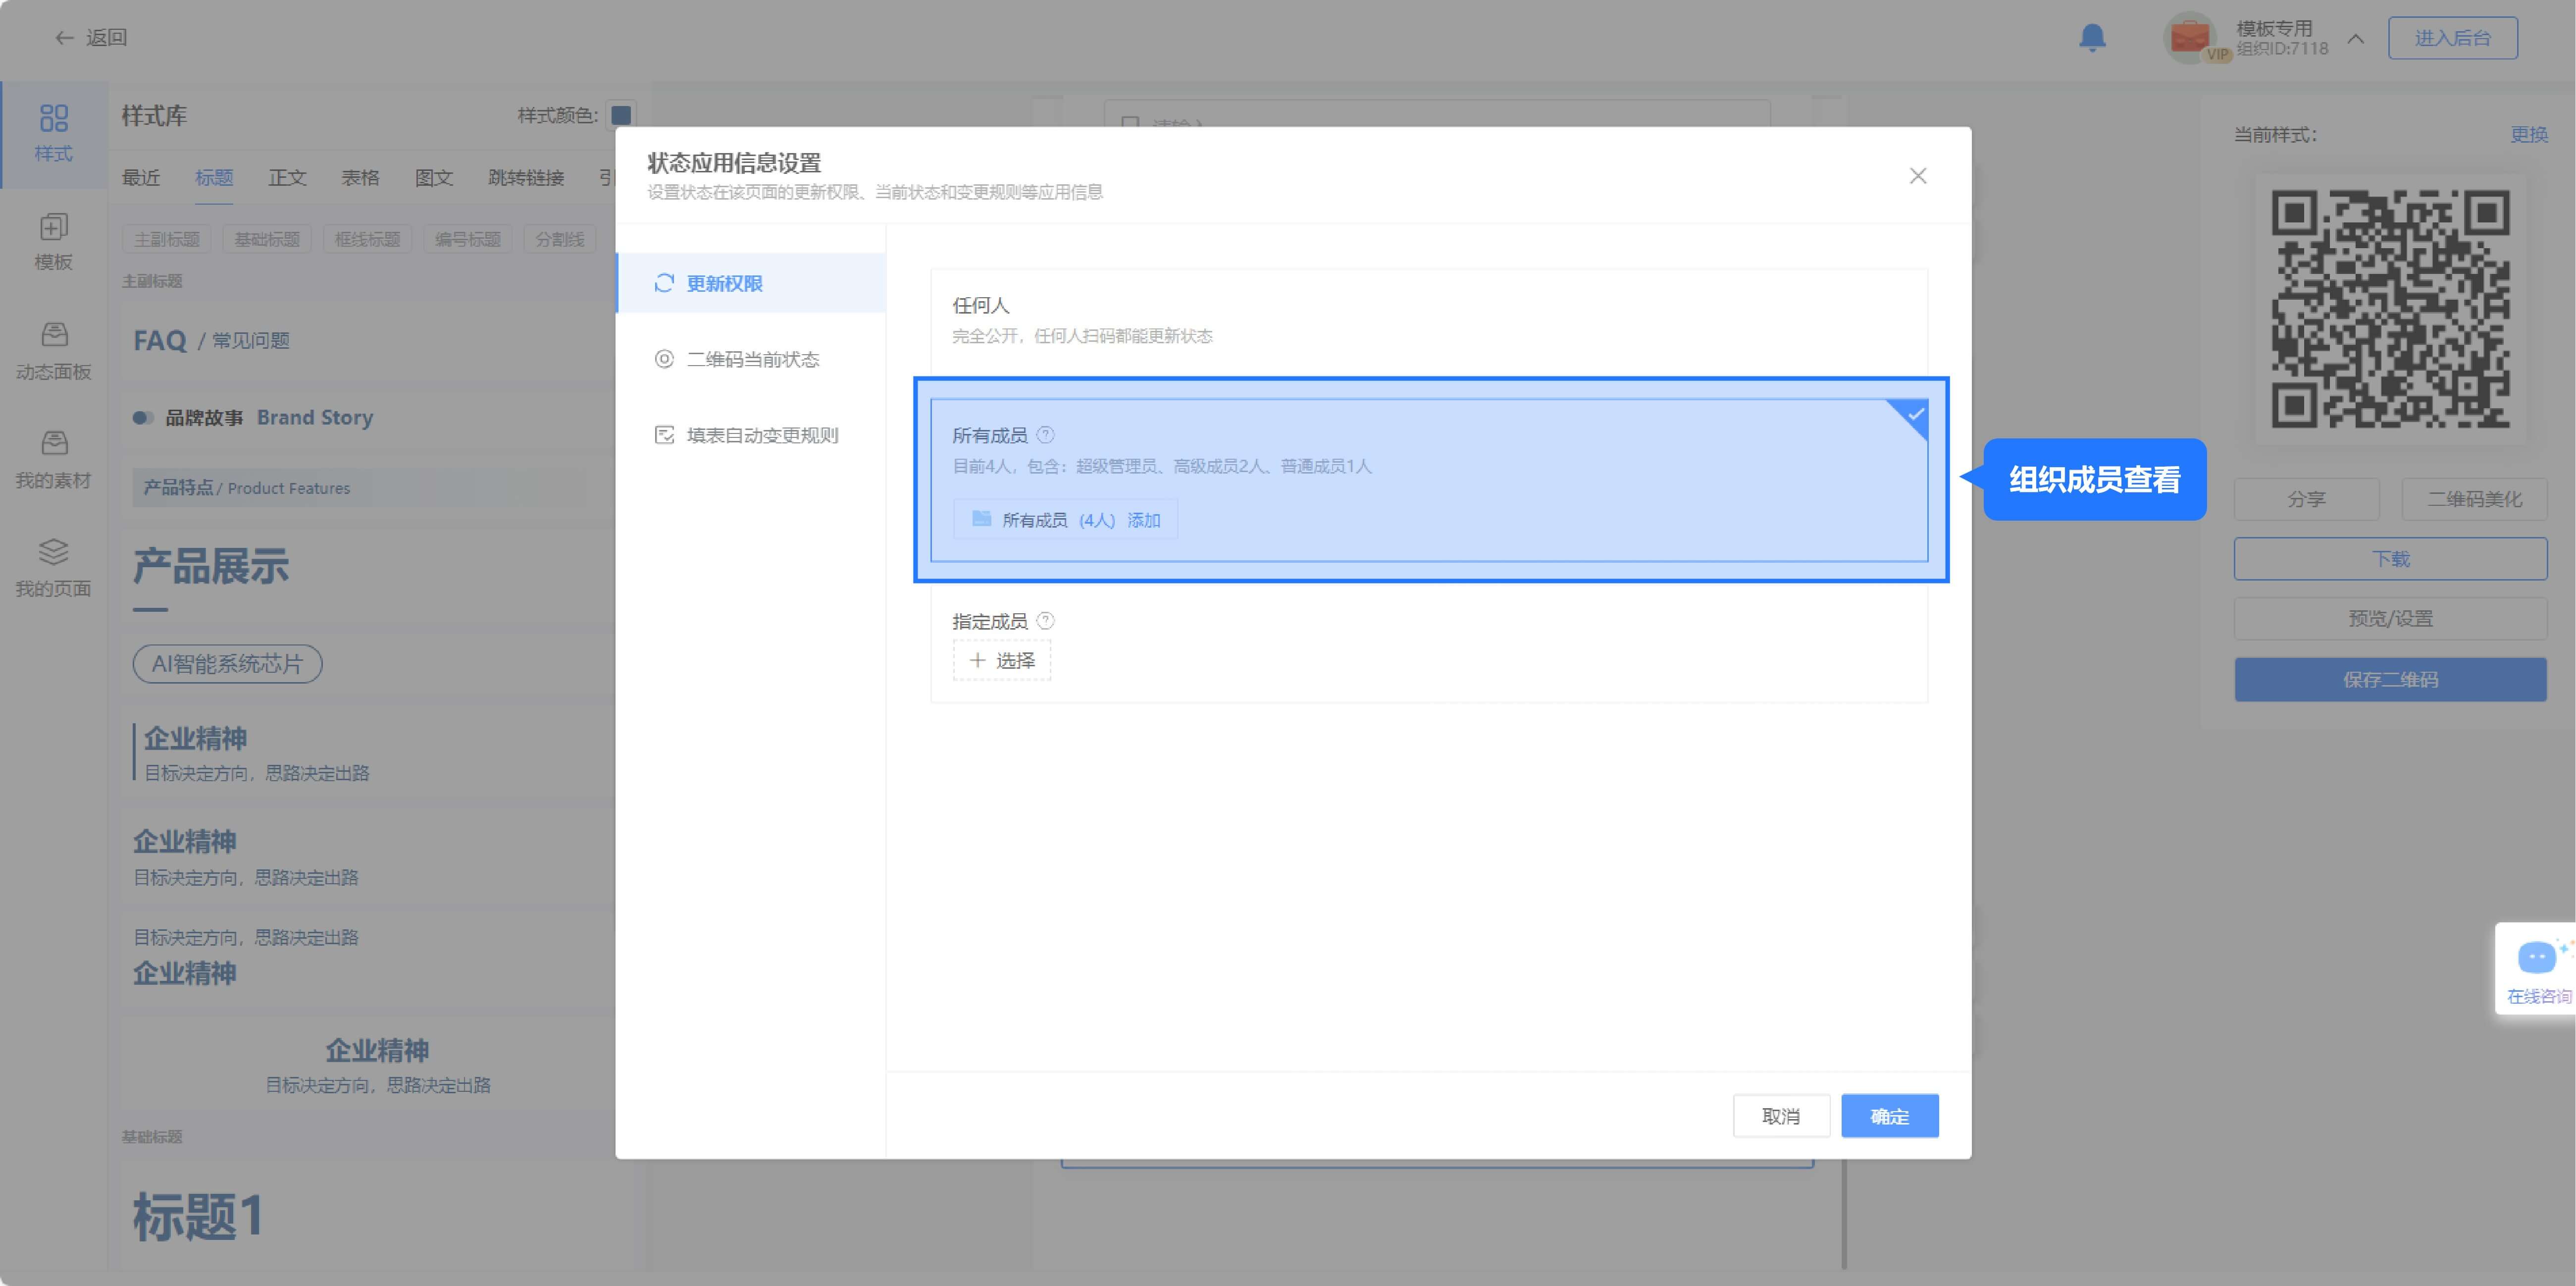Expand the account menu chevron

(2356, 39)
